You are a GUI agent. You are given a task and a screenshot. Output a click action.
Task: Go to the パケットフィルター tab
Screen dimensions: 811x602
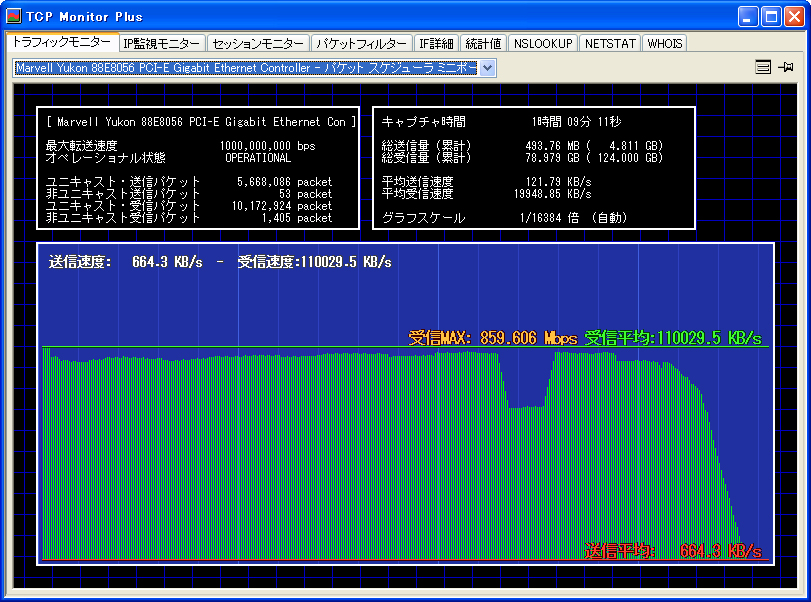(361, 44)
